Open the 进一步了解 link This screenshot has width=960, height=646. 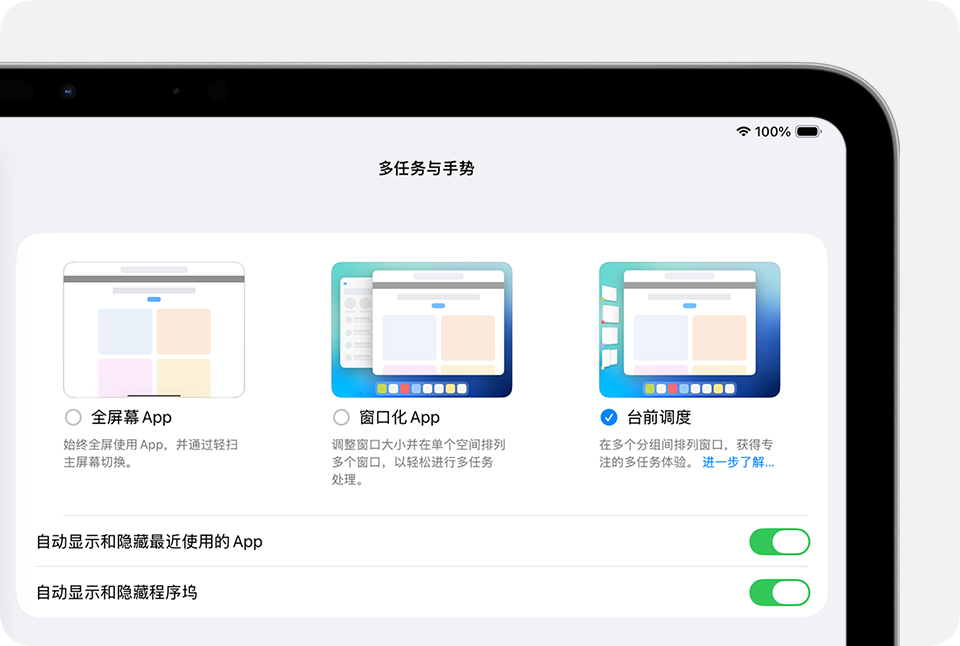tap(736, 462)
